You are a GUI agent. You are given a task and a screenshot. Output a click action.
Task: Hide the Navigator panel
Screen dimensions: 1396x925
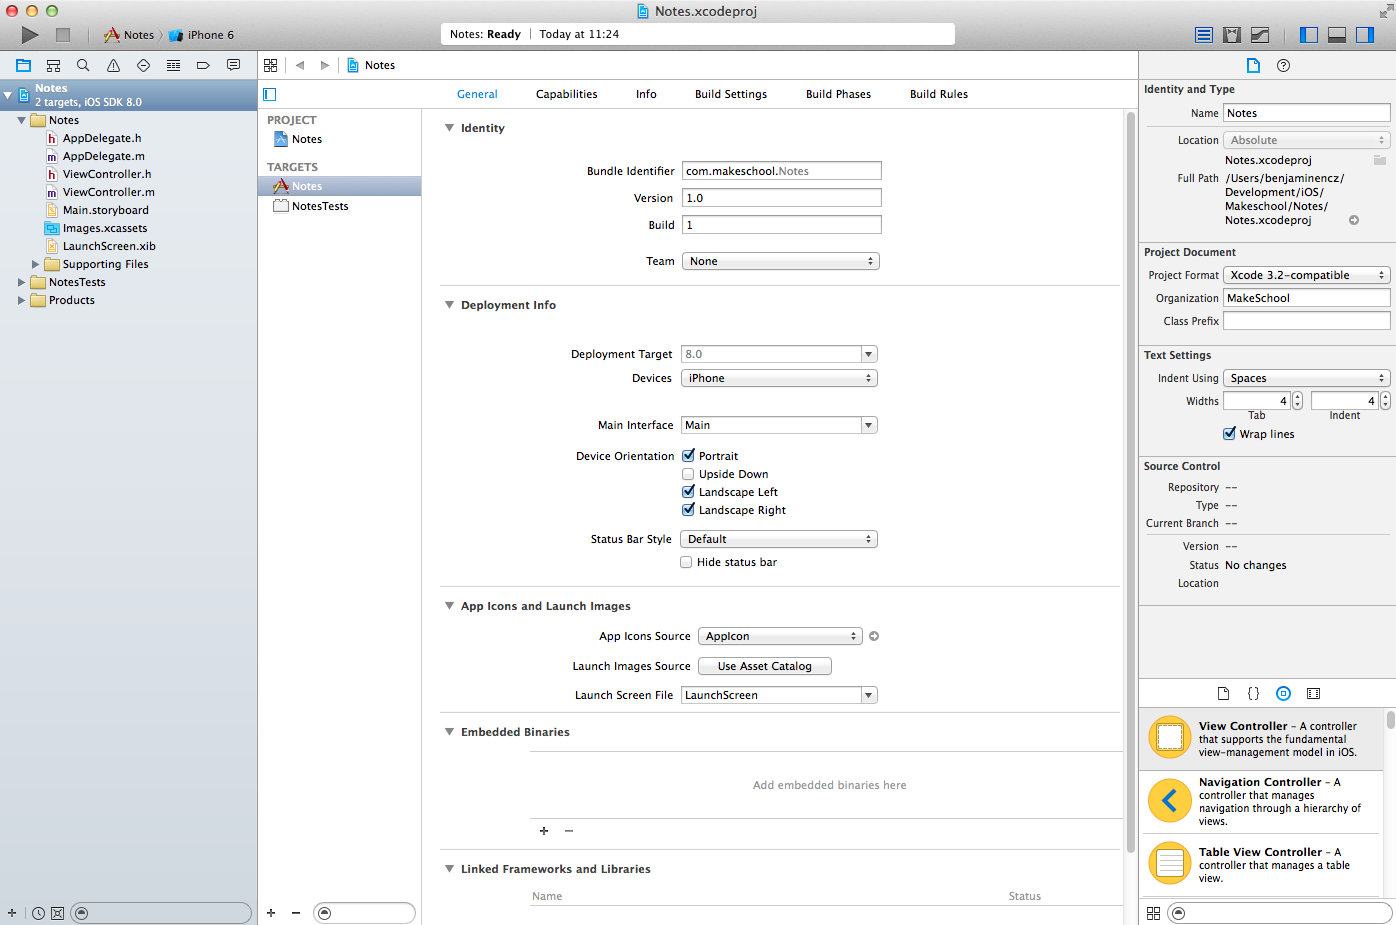pyautogui.click(x=1309, y=35)
